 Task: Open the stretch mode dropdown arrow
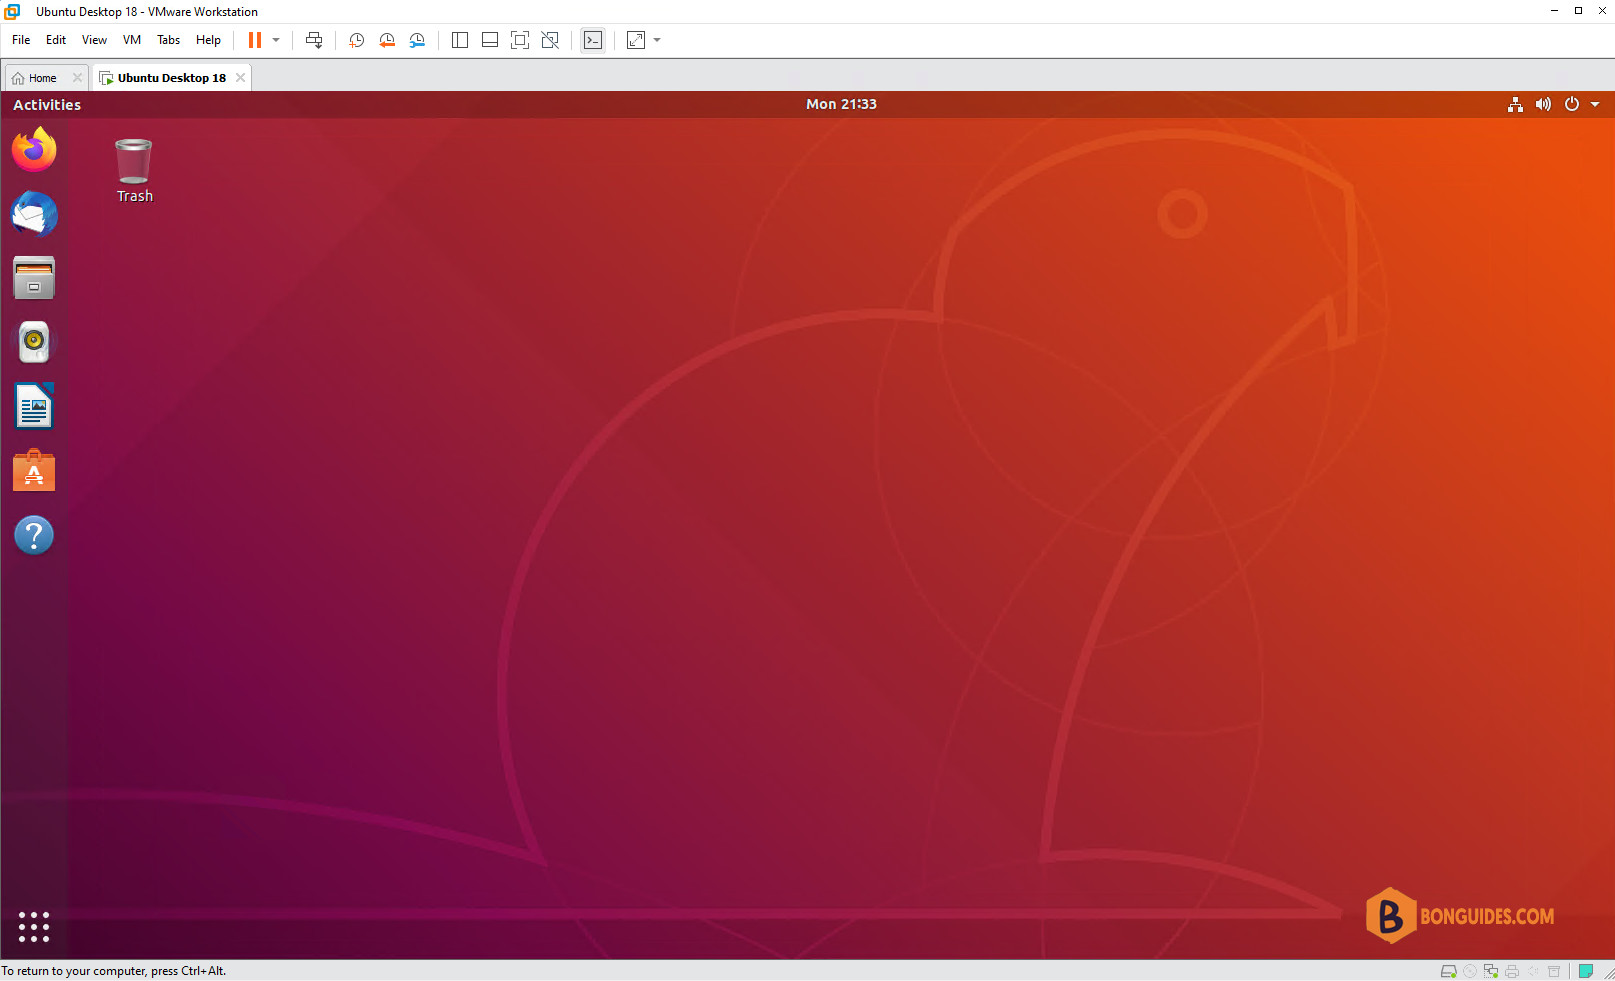click(x=657, y=40)
